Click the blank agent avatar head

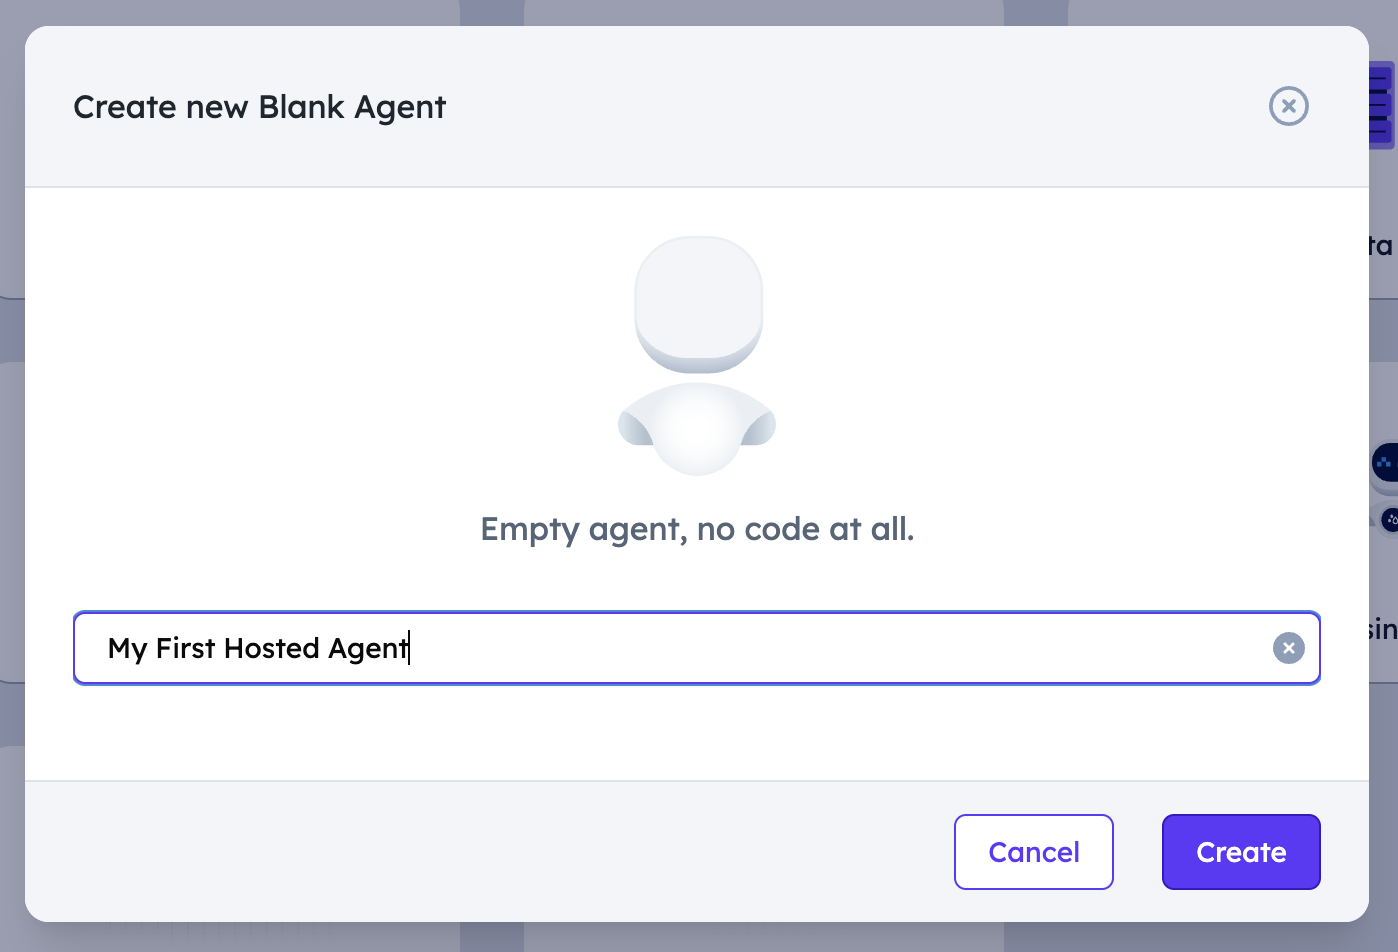(x=698, y=305)
